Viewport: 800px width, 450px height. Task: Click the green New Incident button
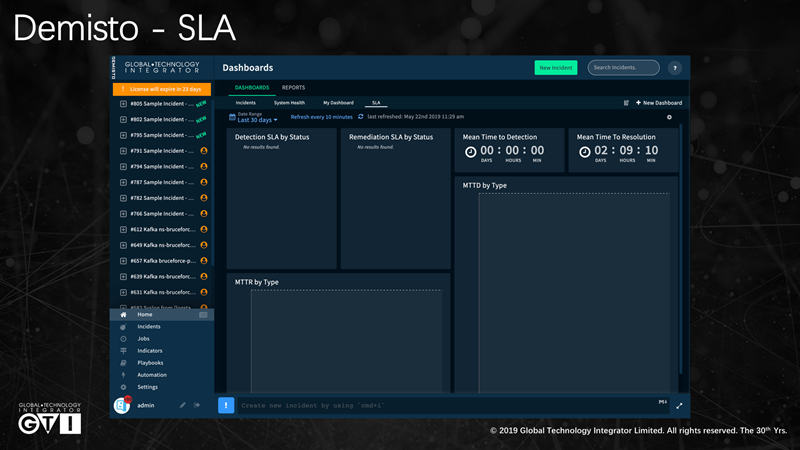pos(556,68)
